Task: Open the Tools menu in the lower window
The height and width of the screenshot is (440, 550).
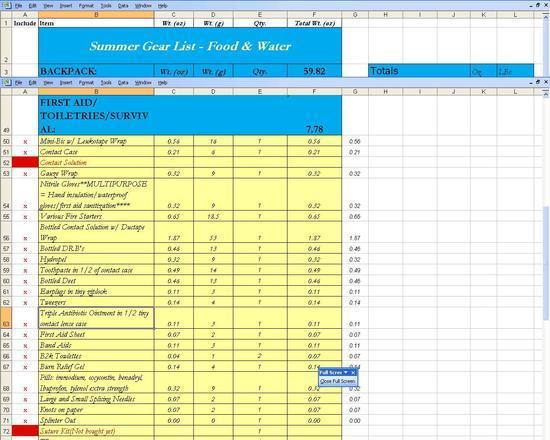Action: (x=106, y=82)
